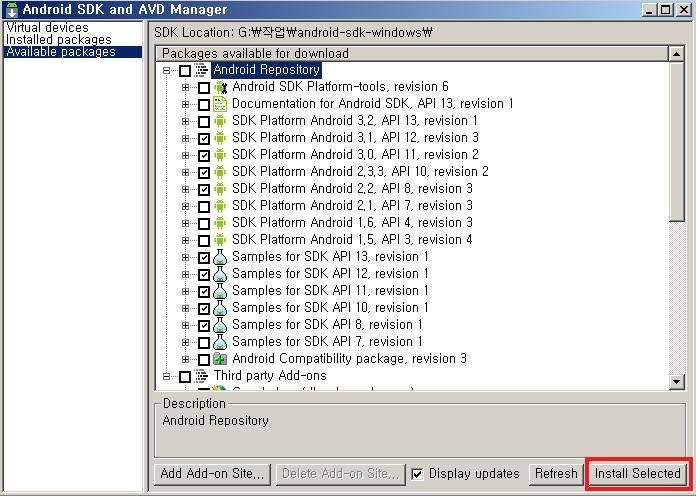This screenshot has width=696, height=496.
Task: Click Packages available for download column header
Action: click(x=411, y=54)
